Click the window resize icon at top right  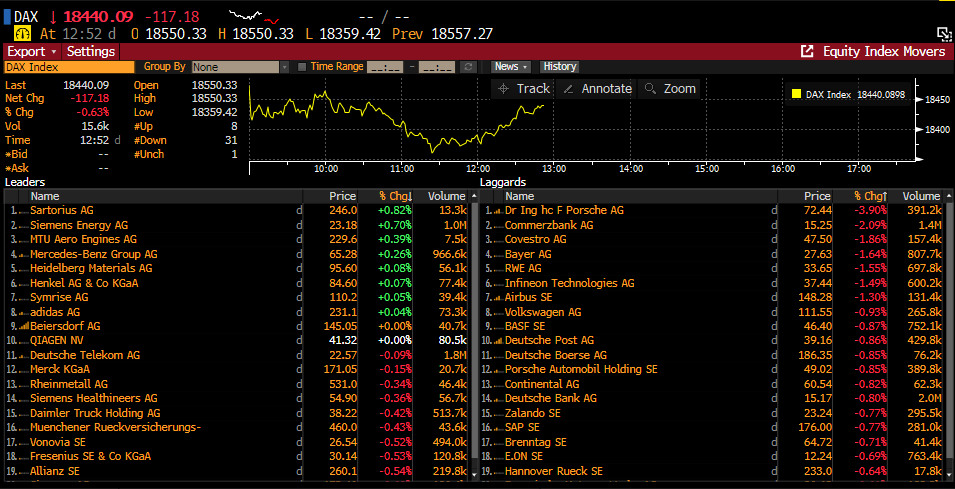(x=942, y=33)
